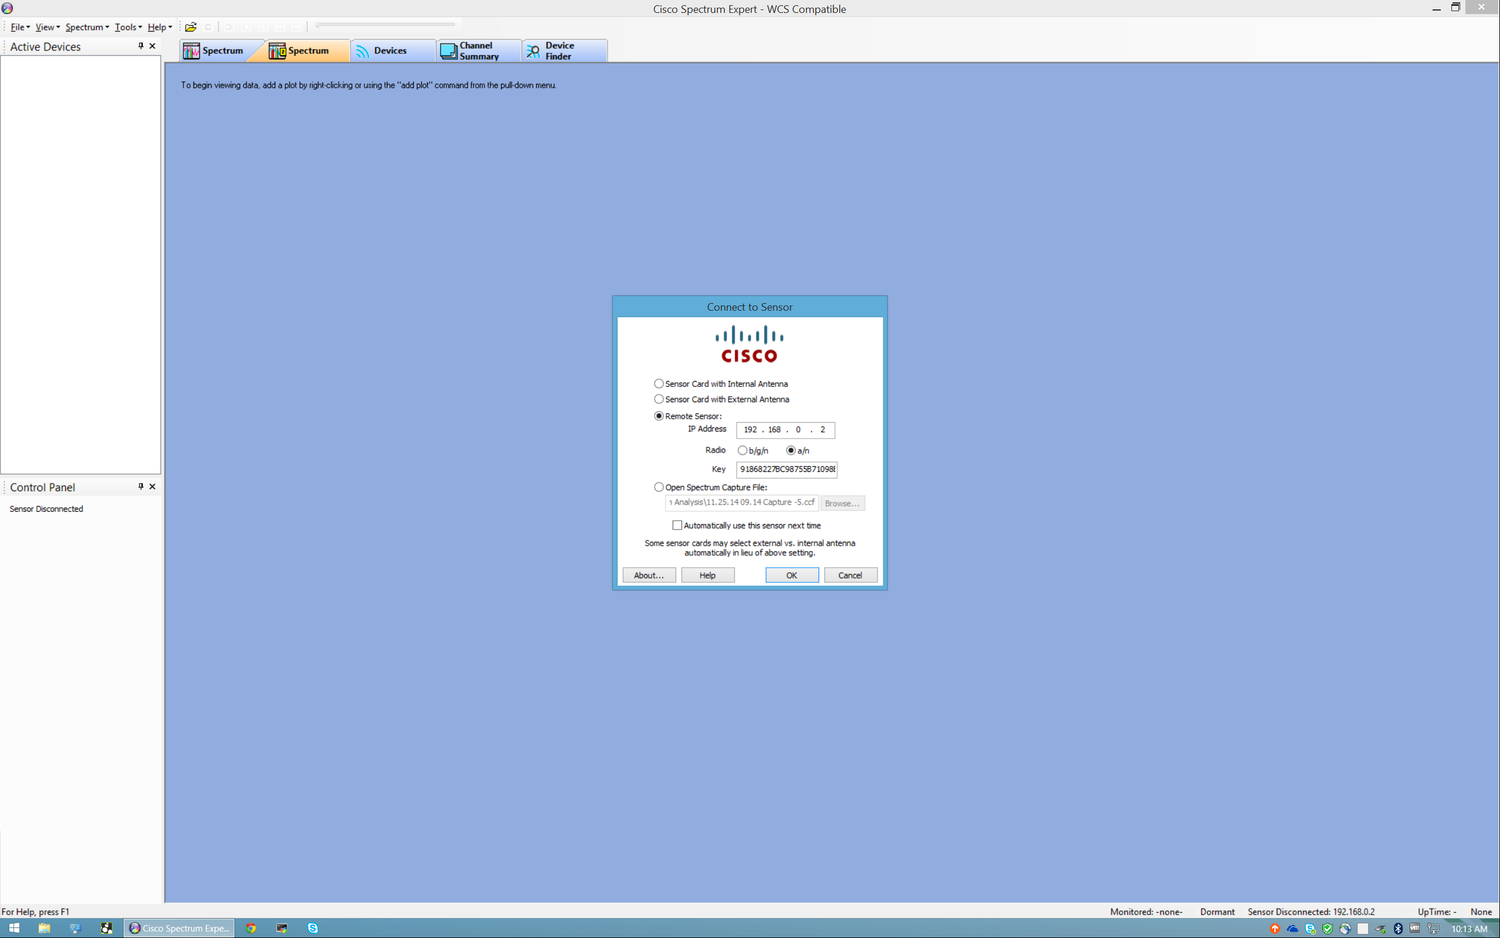Switch to the Devices tab

pyautogui.click(x=393, y=51)
